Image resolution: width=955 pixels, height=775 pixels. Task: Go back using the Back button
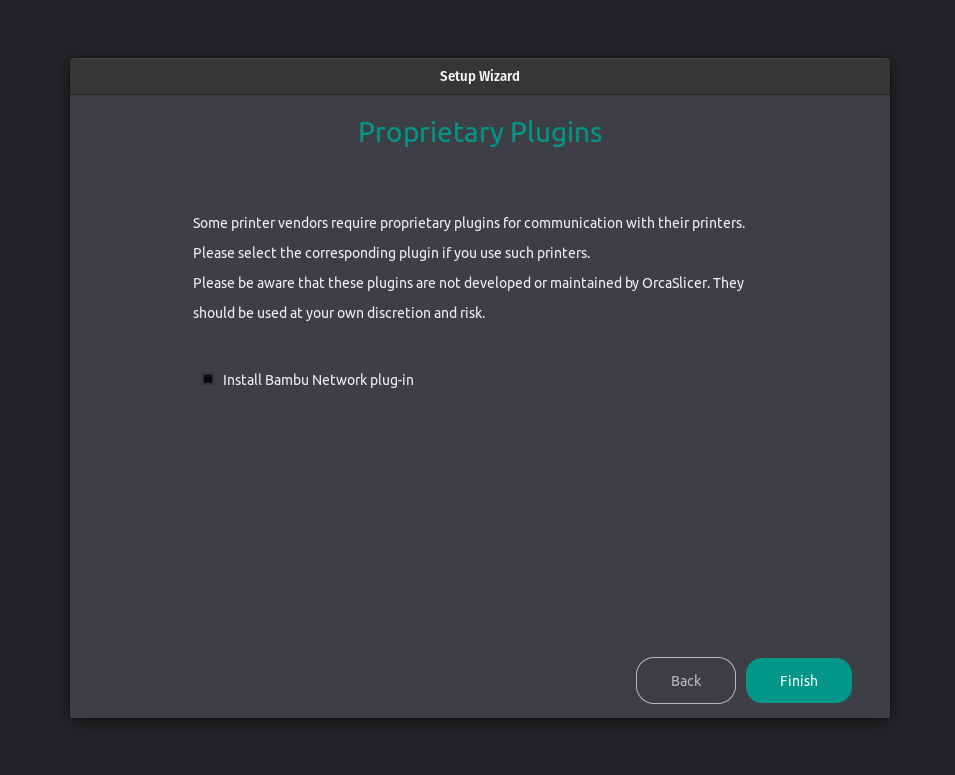pyautogui.click(x=685, y=680)
